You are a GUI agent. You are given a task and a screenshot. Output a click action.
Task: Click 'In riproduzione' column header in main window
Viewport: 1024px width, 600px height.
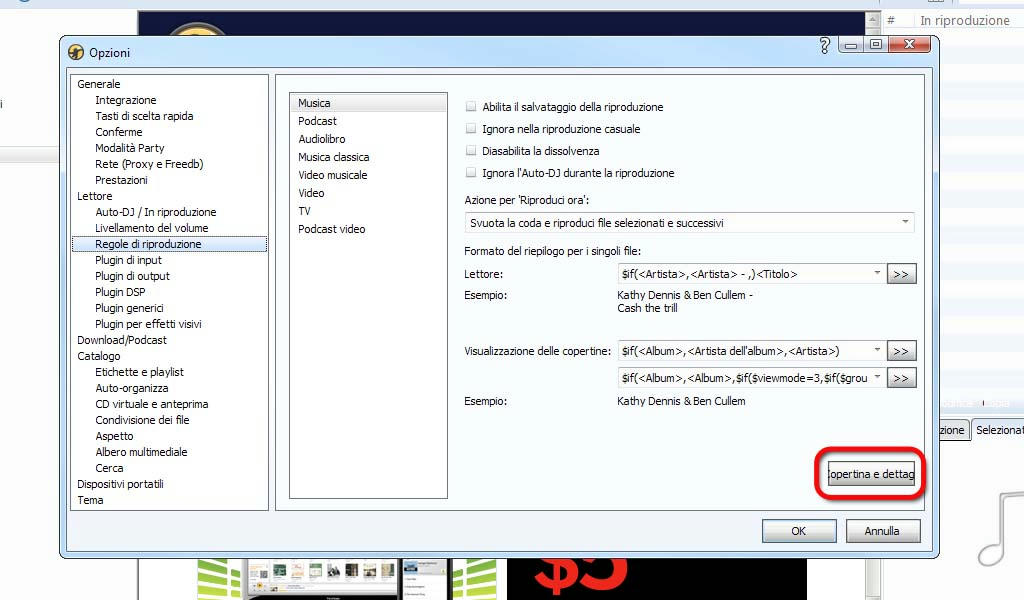click(x=965, y=20)
